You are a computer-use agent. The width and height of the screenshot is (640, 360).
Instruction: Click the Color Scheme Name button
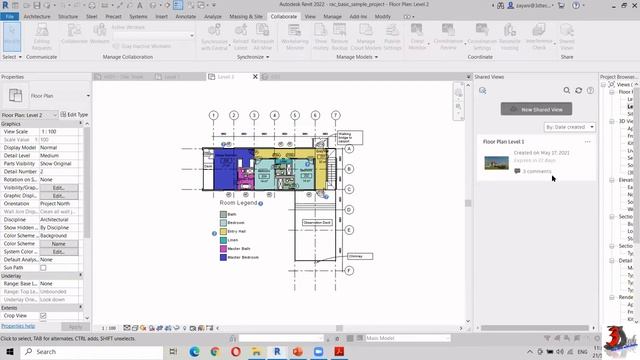tap(59, 244)
